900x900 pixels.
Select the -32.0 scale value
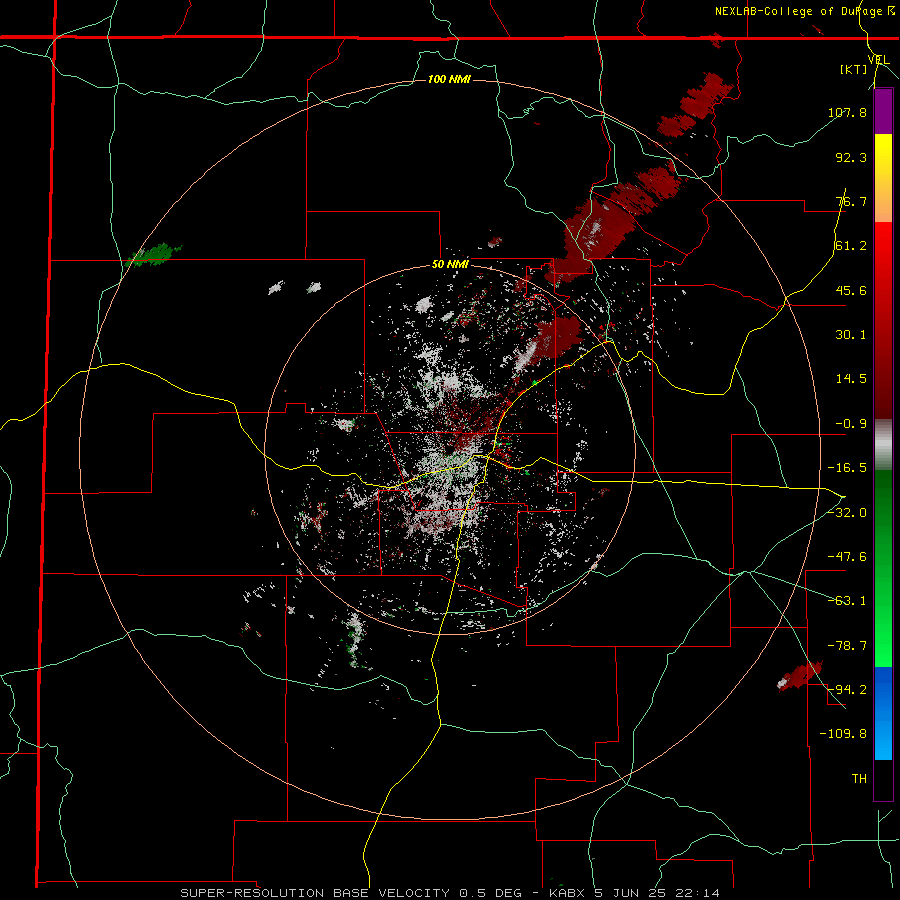point(847,513)
